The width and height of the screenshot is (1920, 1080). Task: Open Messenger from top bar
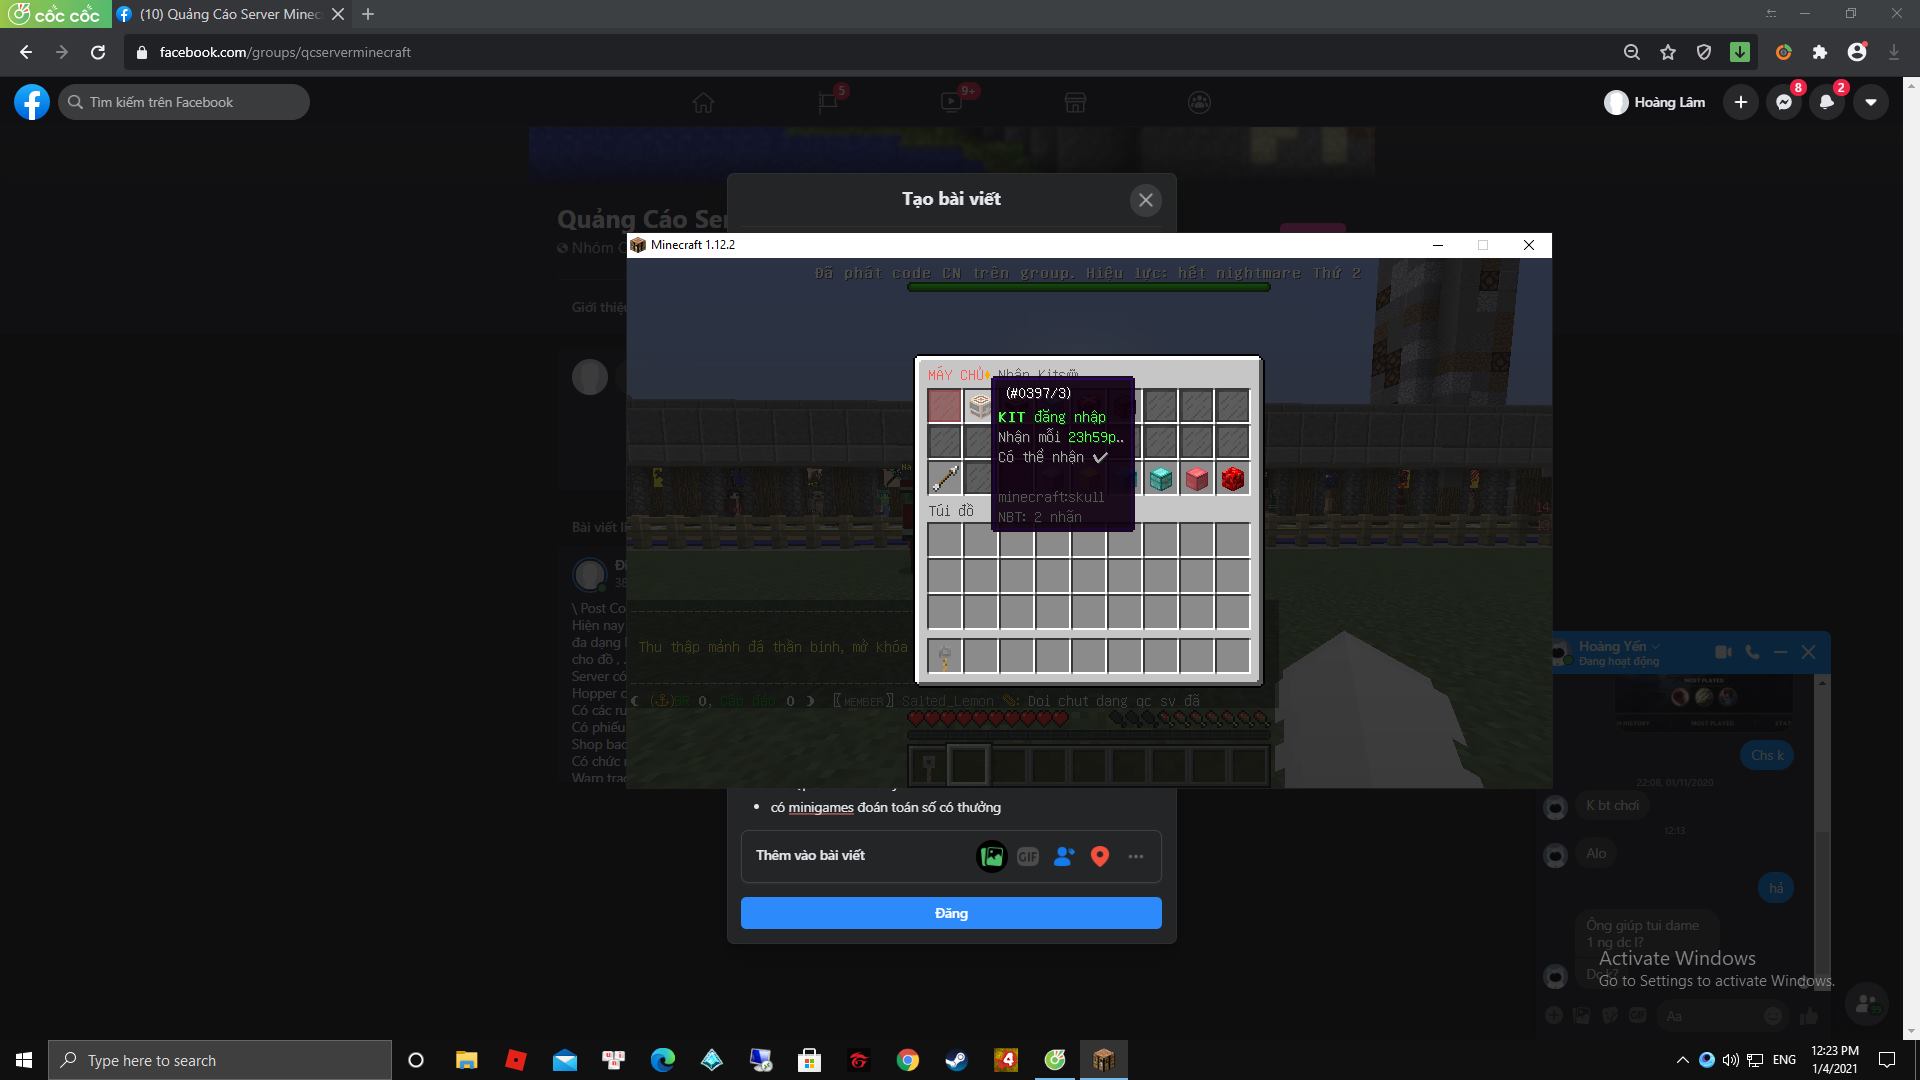(x=1783, y=102)
